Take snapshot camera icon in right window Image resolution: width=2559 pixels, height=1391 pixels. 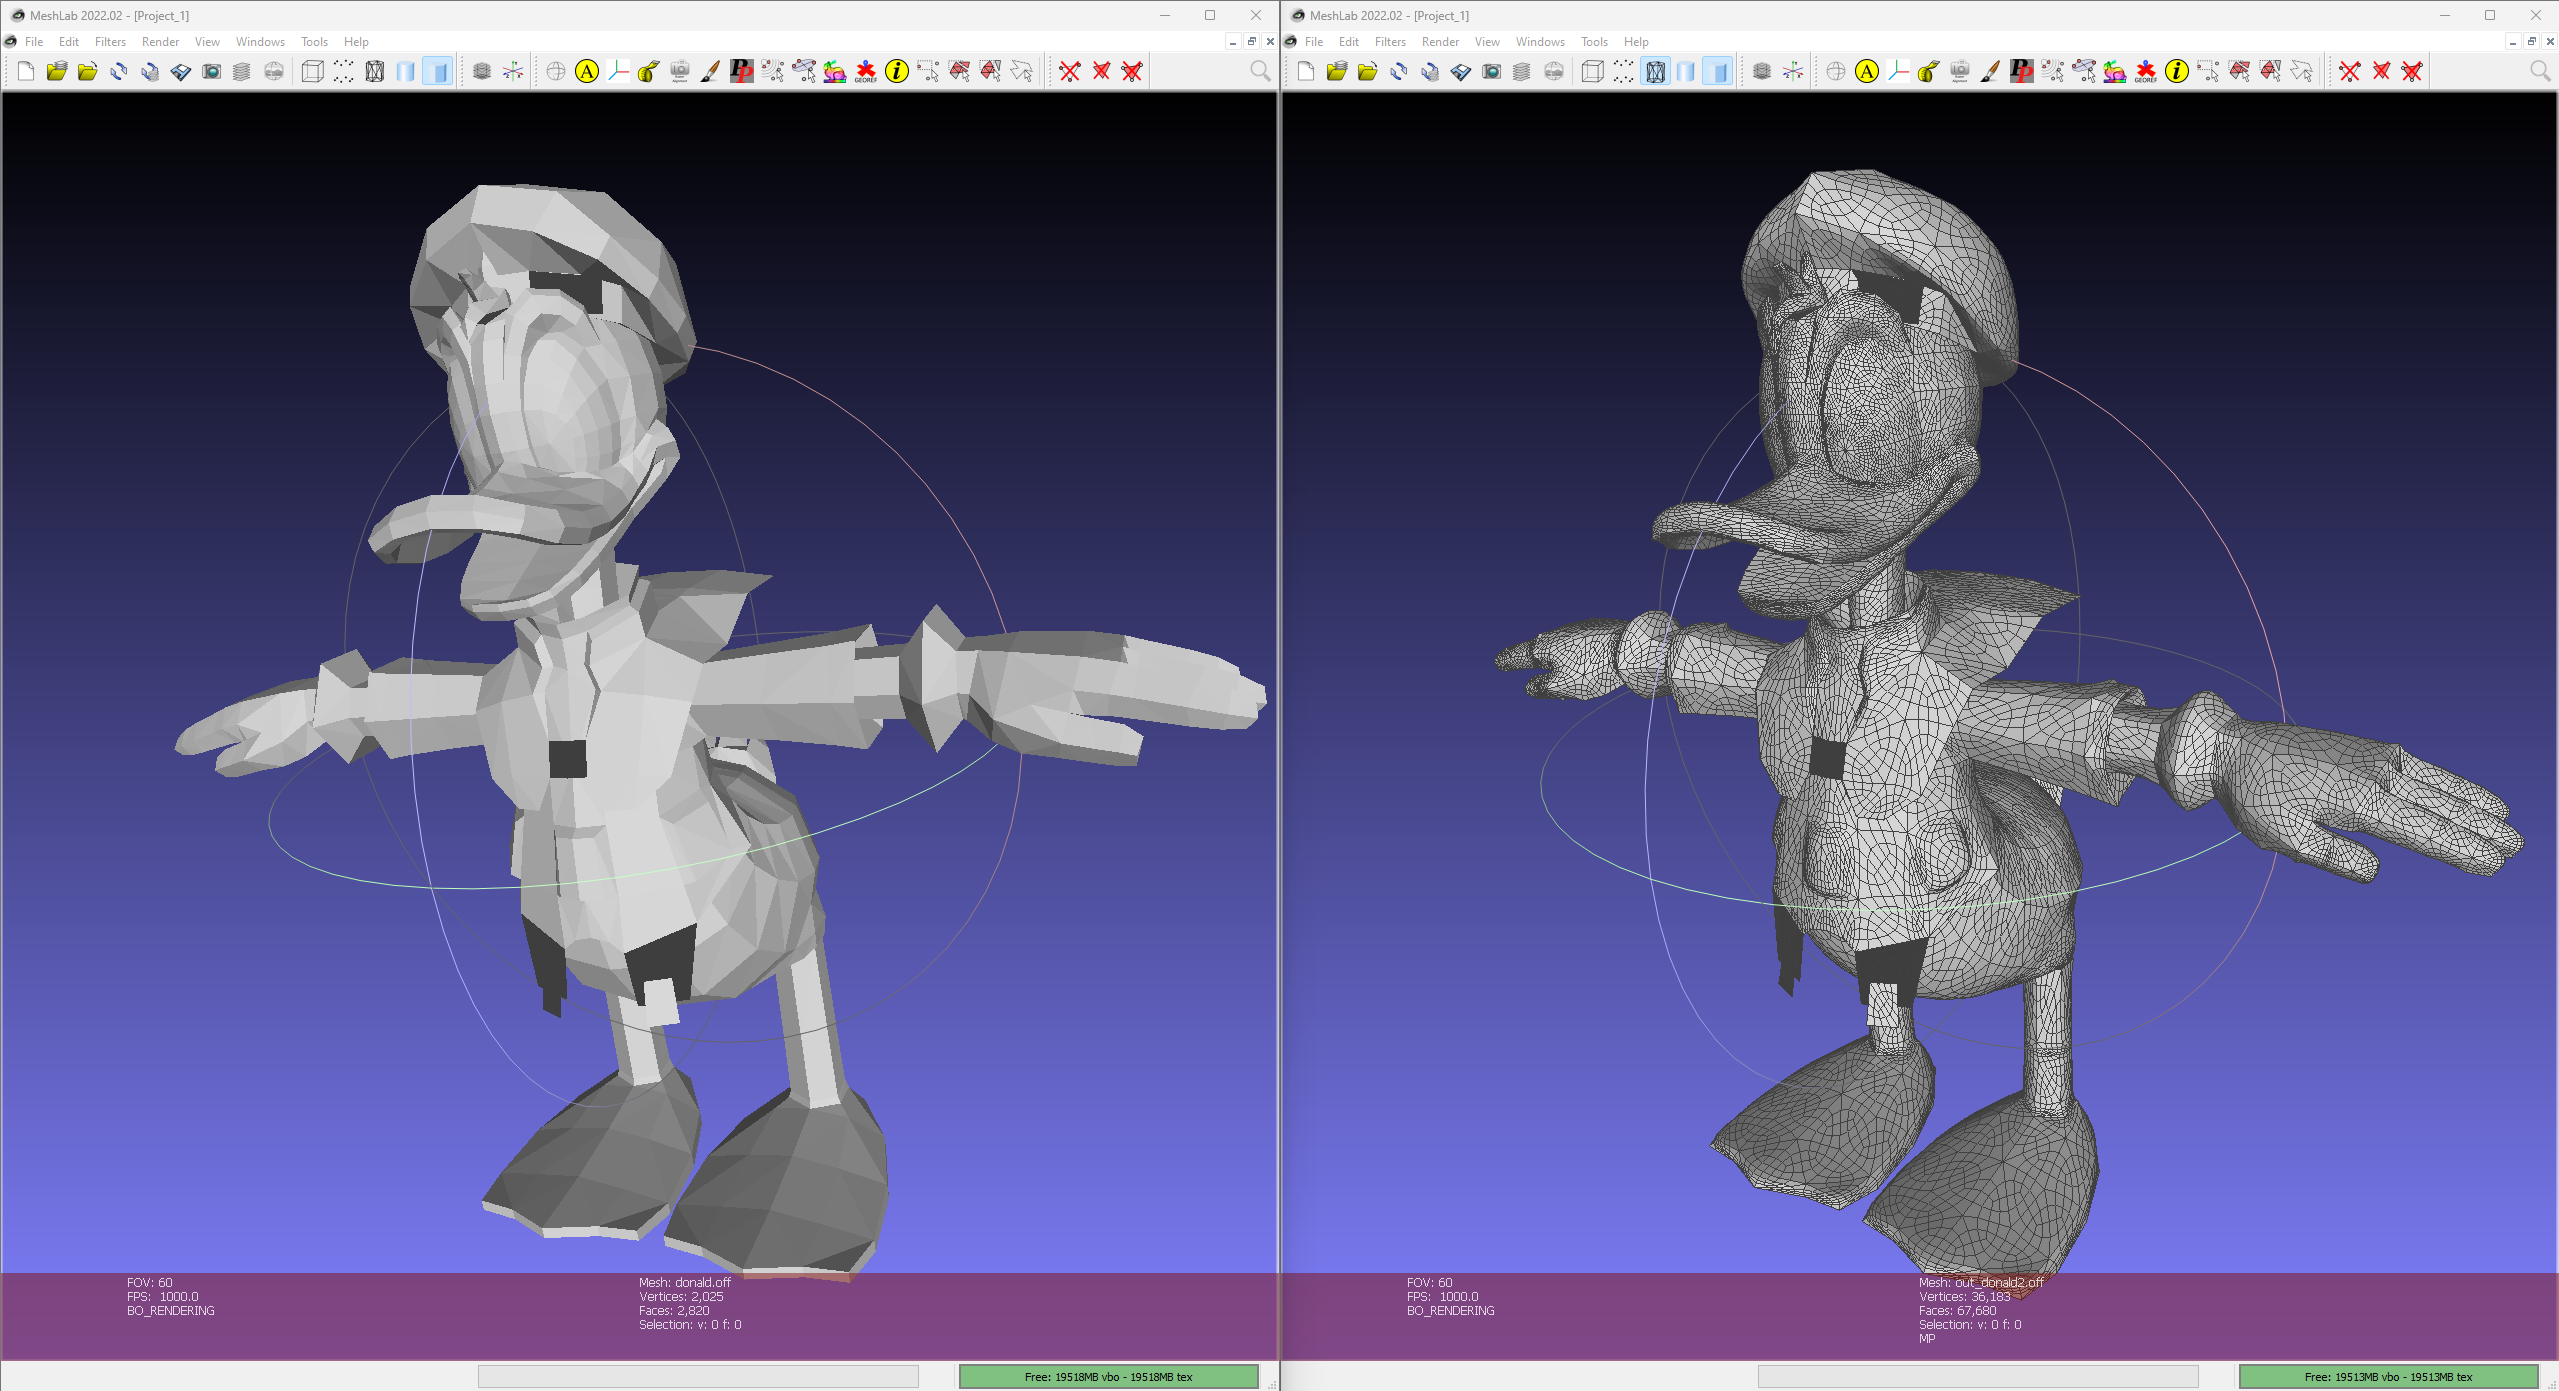1492,71
